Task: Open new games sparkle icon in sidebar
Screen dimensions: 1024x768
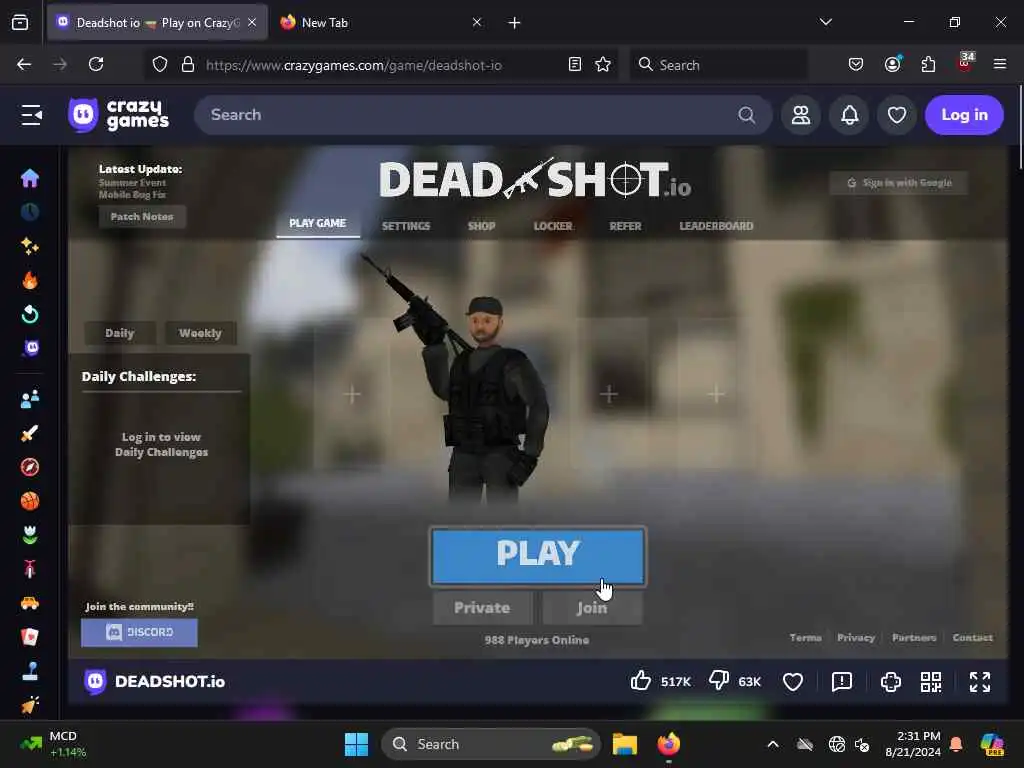Action: point(30,246)
